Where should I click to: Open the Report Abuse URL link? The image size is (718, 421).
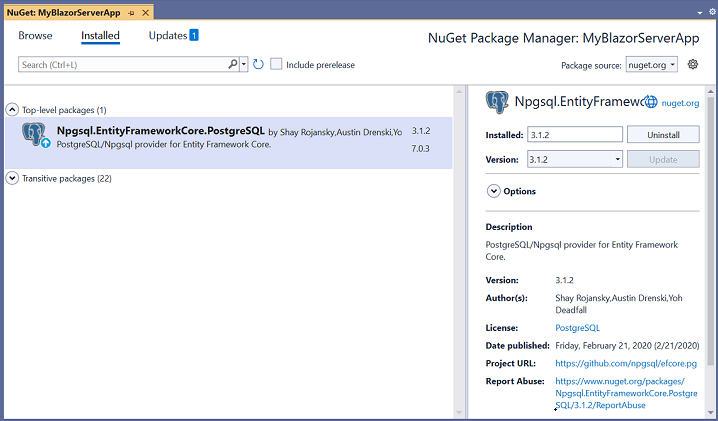pyautogui.click(x=626, y=393)
